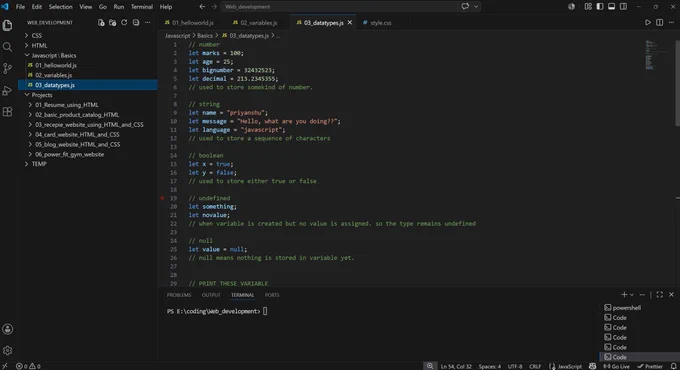The width and height of the screenshot is (680, 370).
Task: Close the 03_datatypes.js tab
Action: pyautogui.click(x=350, y=23)
